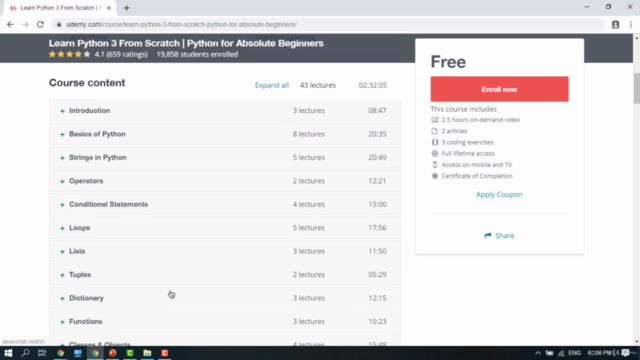The height and width of the screenshot is (360, 640).
Task: Expand the Tuples section
Action: click(x=225, y=275)
